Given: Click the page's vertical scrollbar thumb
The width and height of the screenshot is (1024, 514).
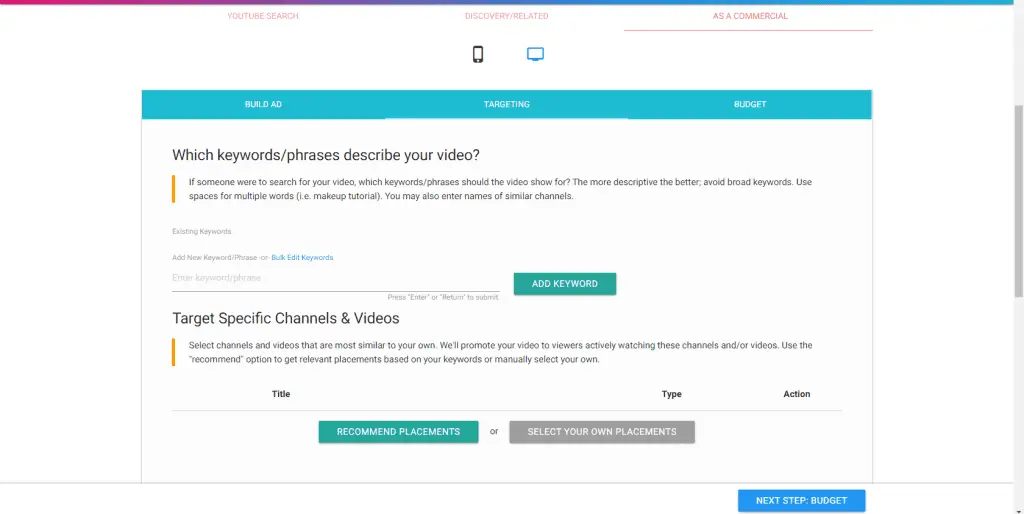Looking at the screenshot, I should [1018, 200].
